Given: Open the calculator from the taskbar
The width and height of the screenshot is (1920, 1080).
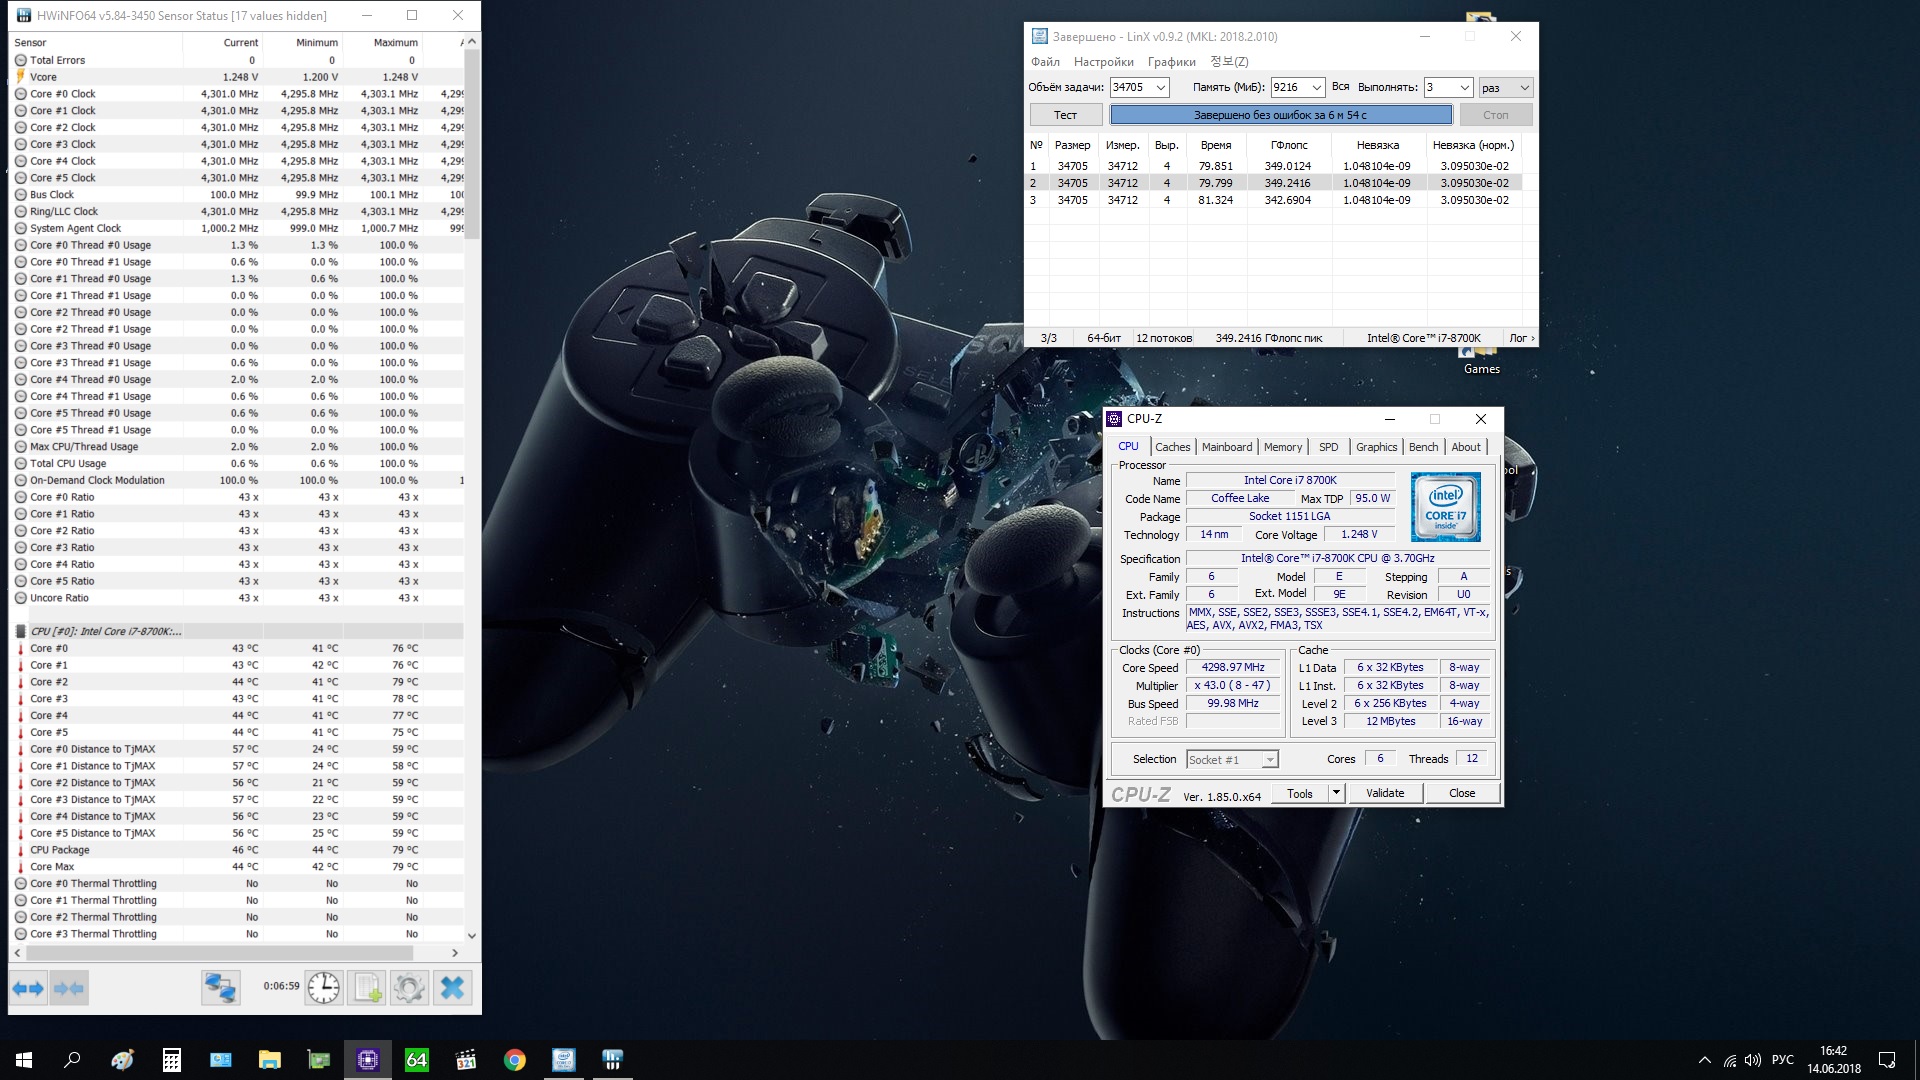Looking at the screenshot, I should 172,1060.
